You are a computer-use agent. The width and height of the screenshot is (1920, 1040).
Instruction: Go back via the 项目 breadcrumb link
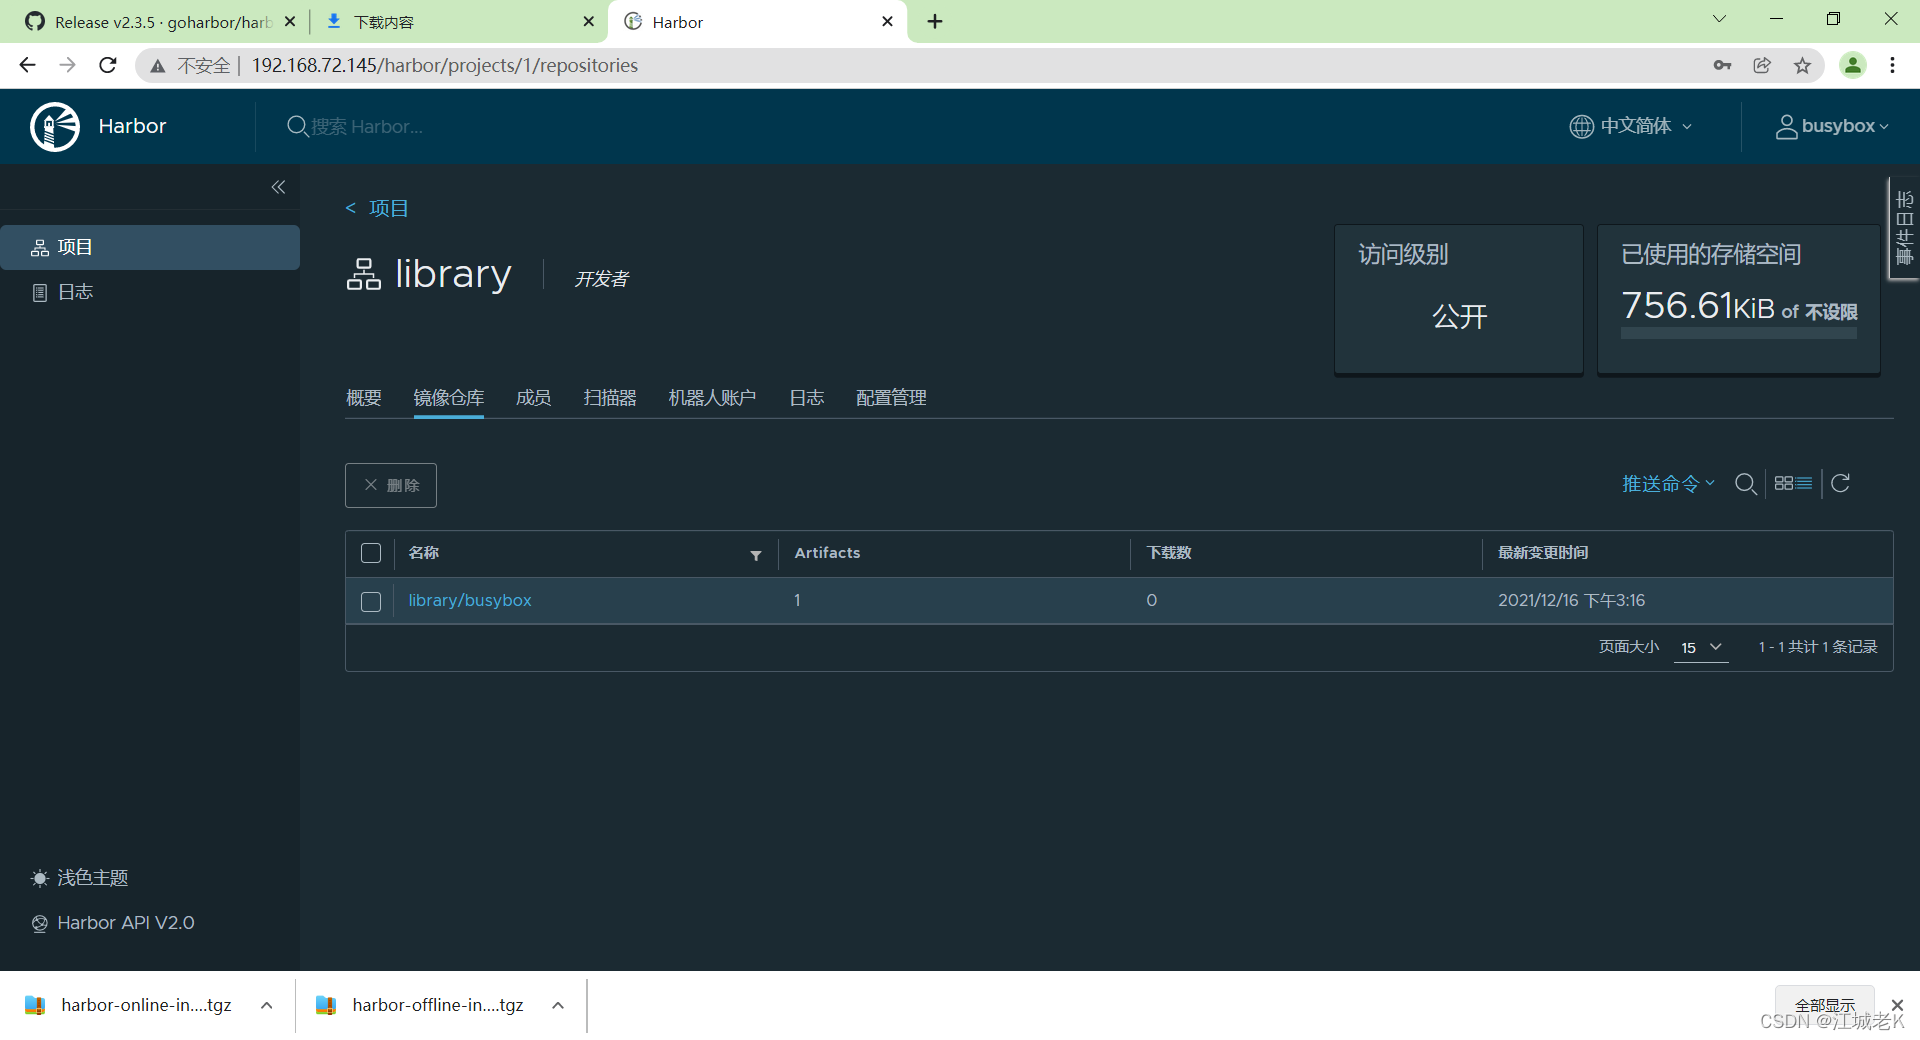(x=388, y=208)
